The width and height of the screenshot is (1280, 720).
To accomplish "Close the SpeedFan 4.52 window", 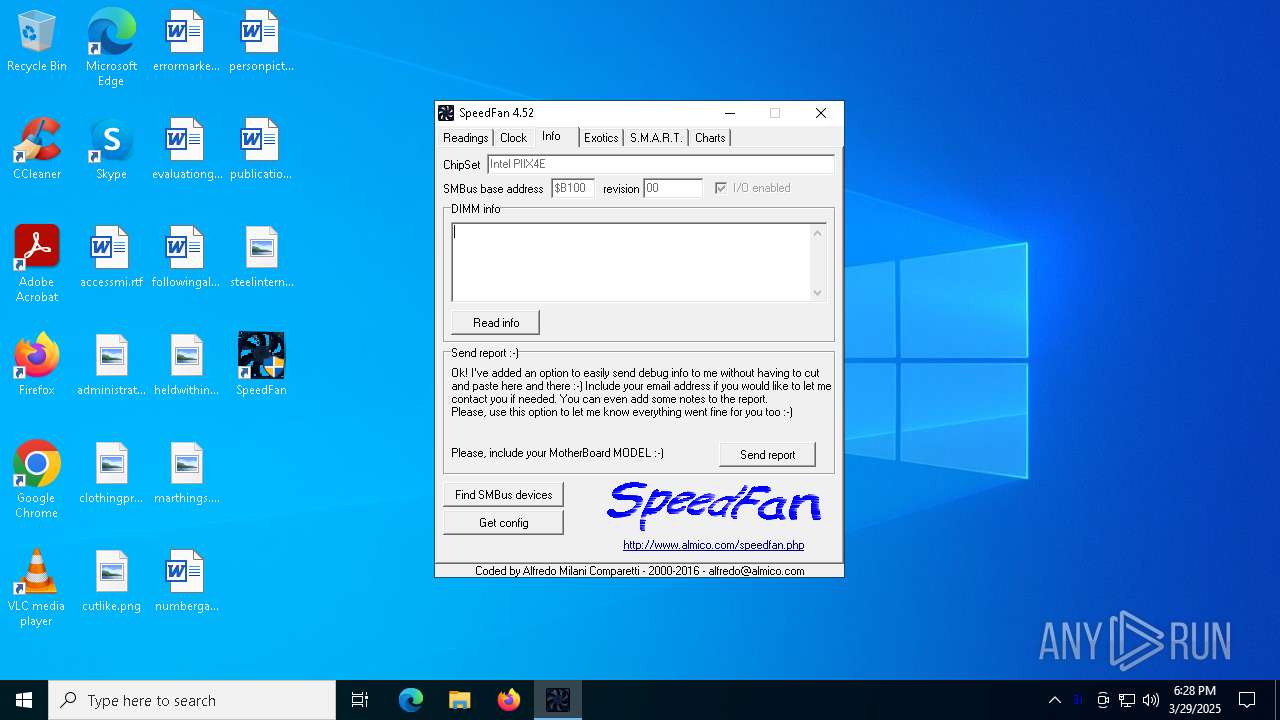I will pyautogui.click(x=821, y=113).
